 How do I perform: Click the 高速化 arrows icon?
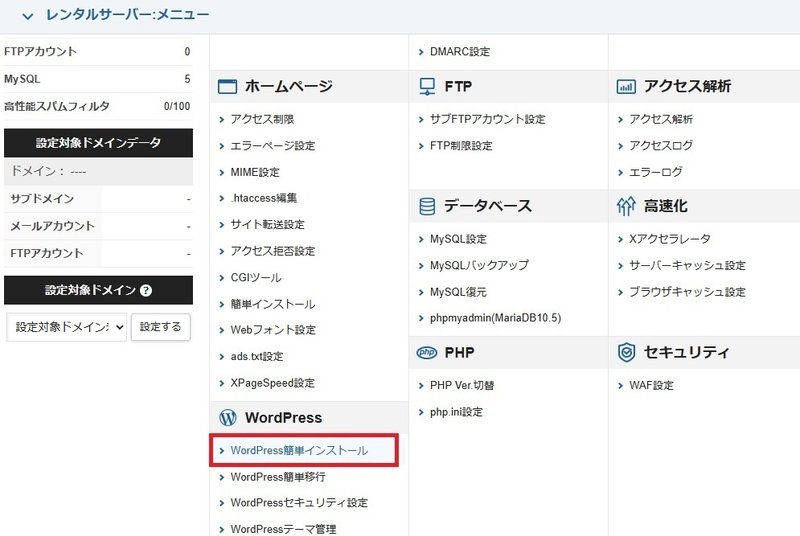(x=626, y=206)
